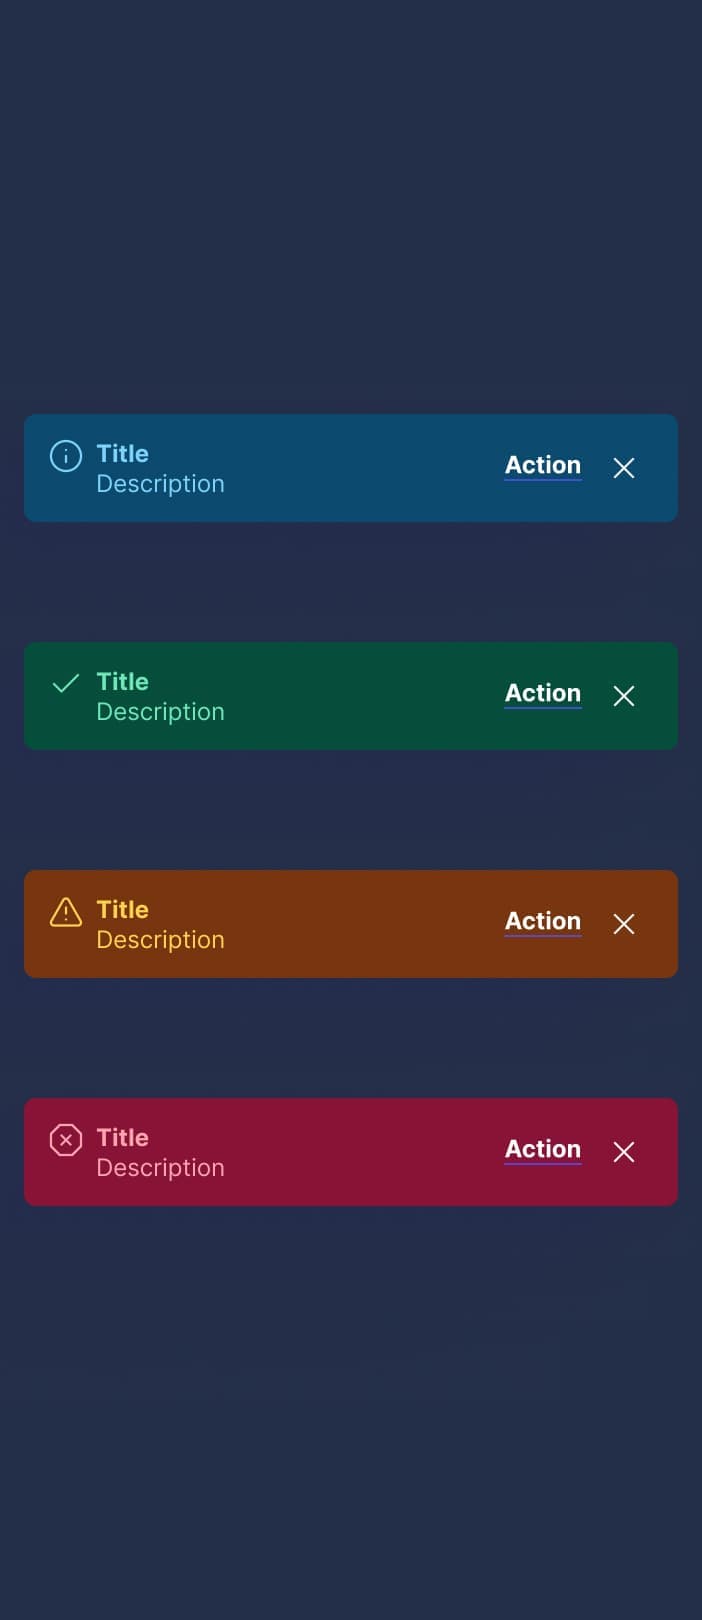Click the Action link in blue info banner
The width and height of the screenshot is (702, 1620).
(x=543, y=466)
